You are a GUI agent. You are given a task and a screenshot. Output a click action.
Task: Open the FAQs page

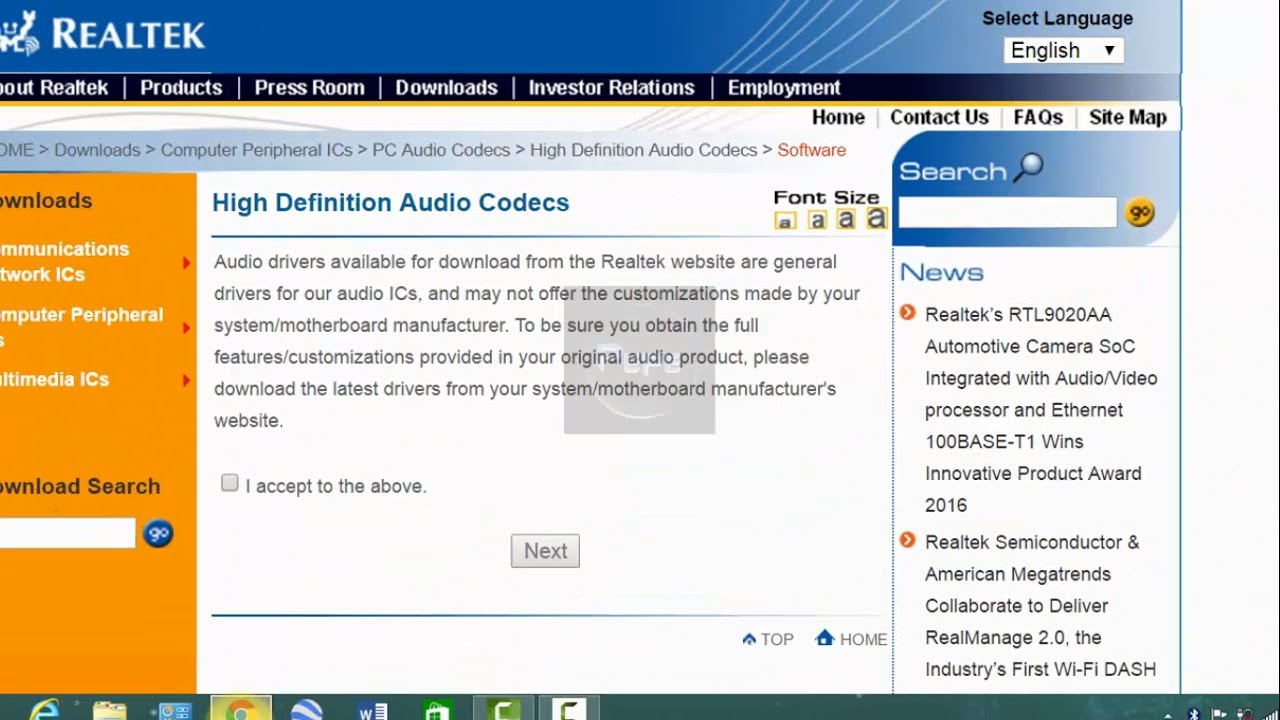[1038, 117]
